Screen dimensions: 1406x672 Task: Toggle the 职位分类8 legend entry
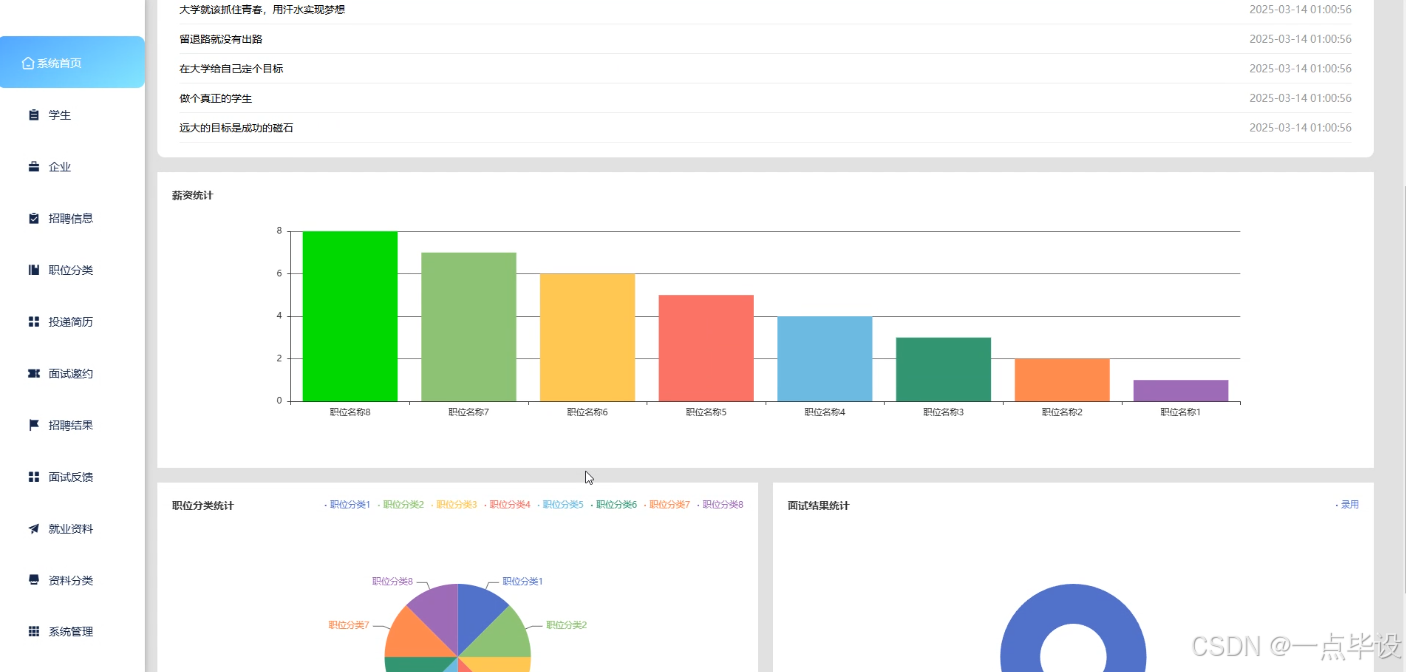[720, 505]
